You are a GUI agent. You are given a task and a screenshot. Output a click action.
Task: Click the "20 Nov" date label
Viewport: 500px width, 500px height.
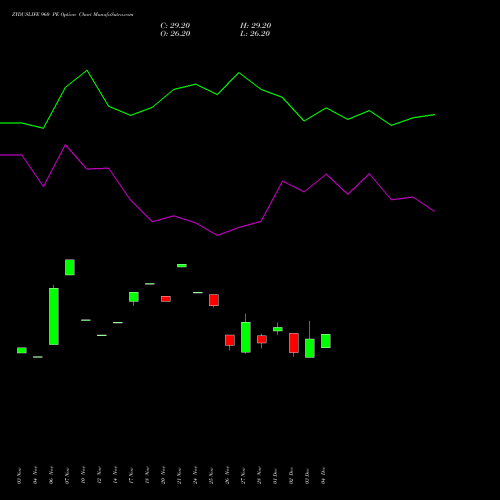163,475
